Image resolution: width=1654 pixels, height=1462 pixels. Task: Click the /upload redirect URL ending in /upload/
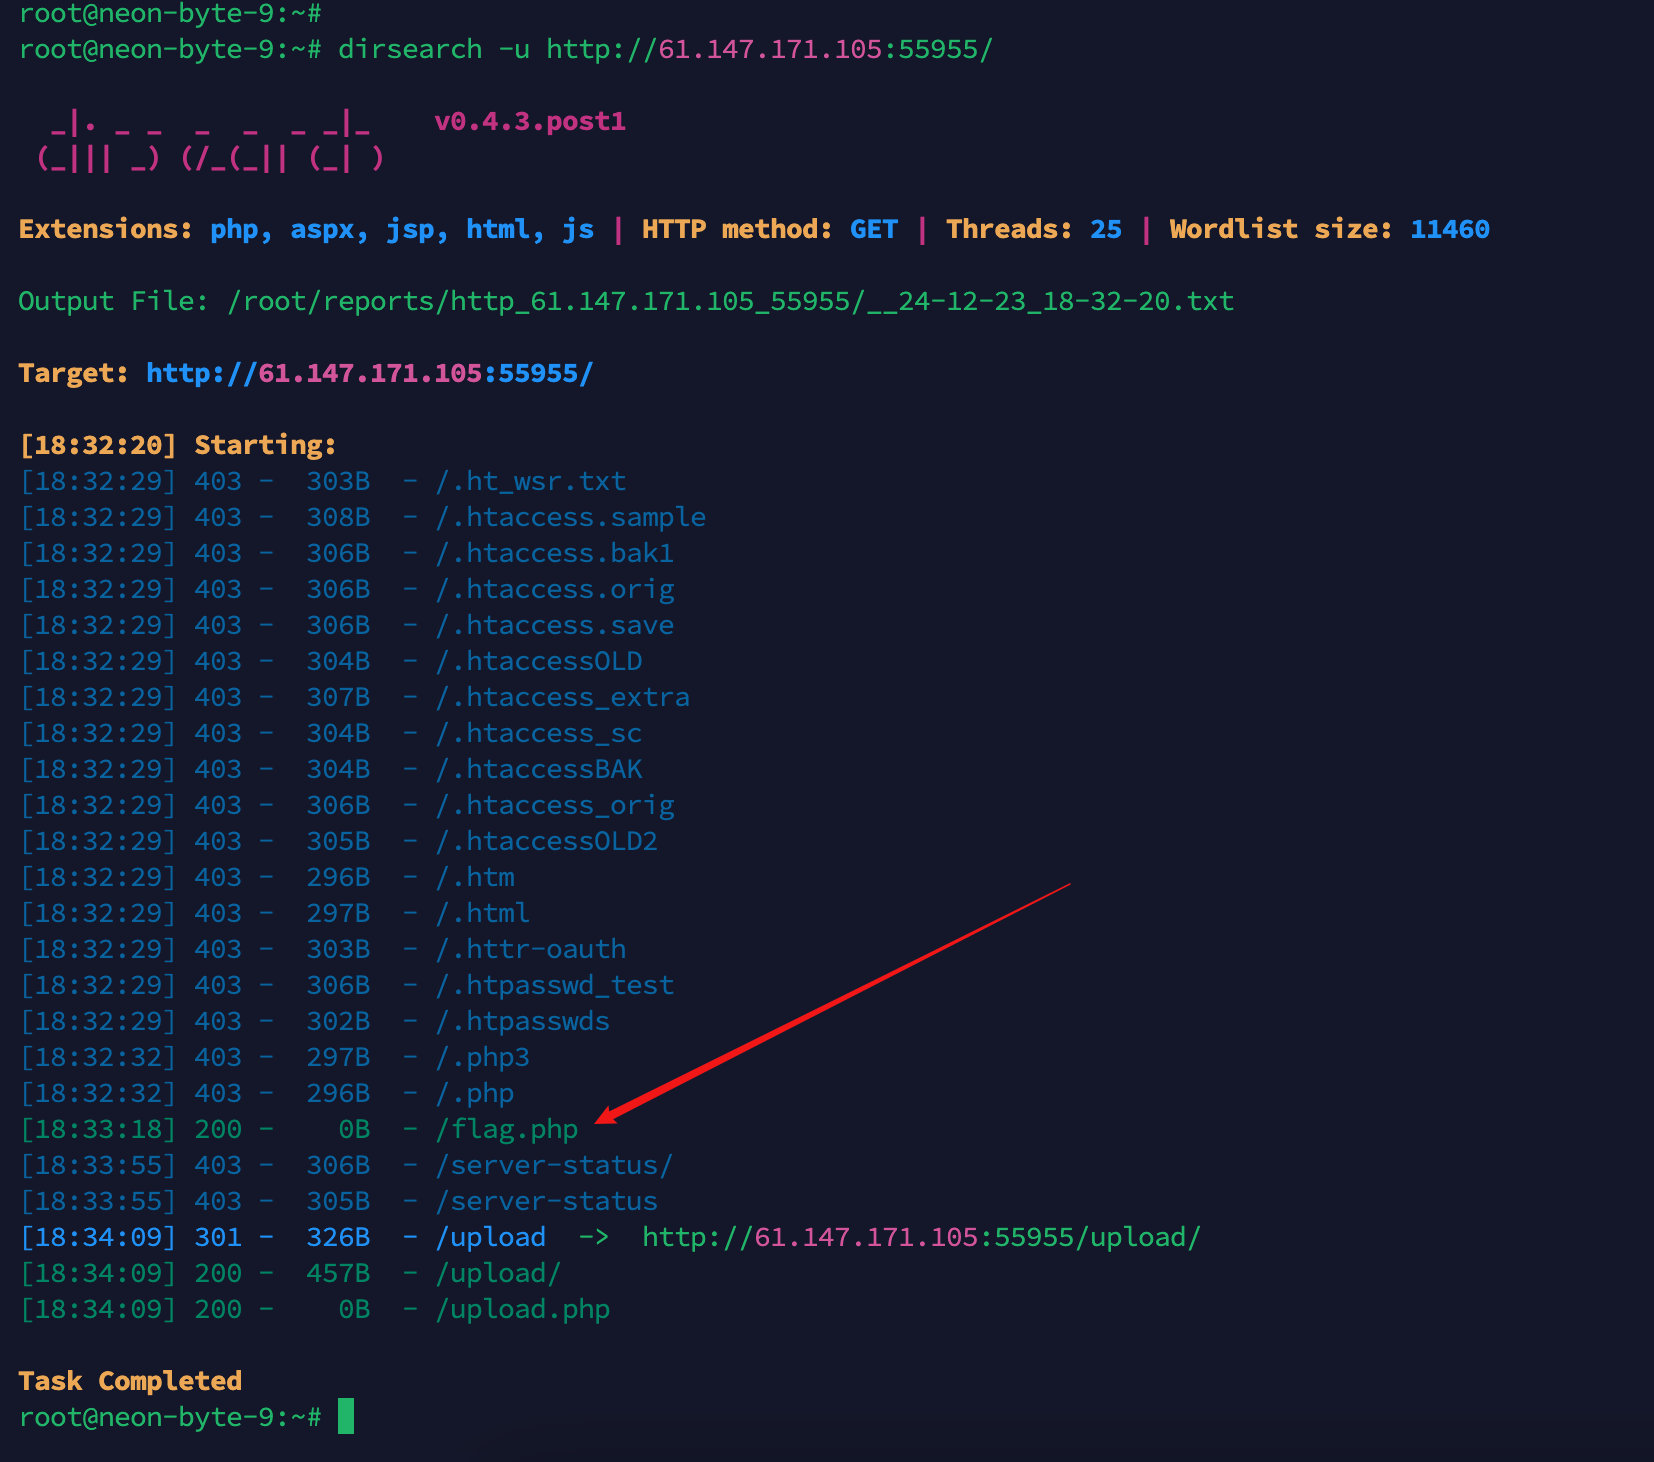point(920,1237)
